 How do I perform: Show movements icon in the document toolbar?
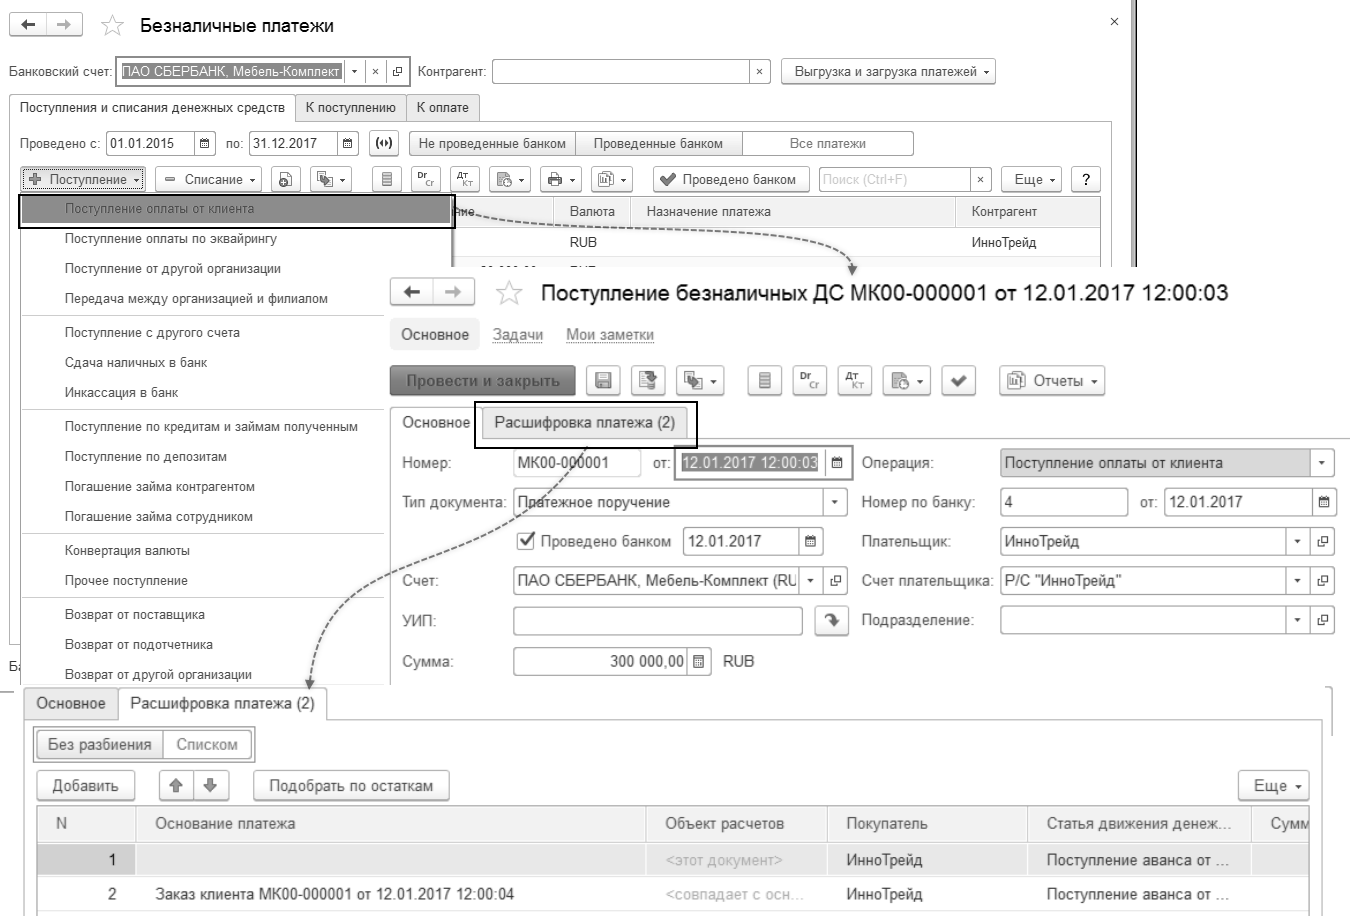point(765,381)
